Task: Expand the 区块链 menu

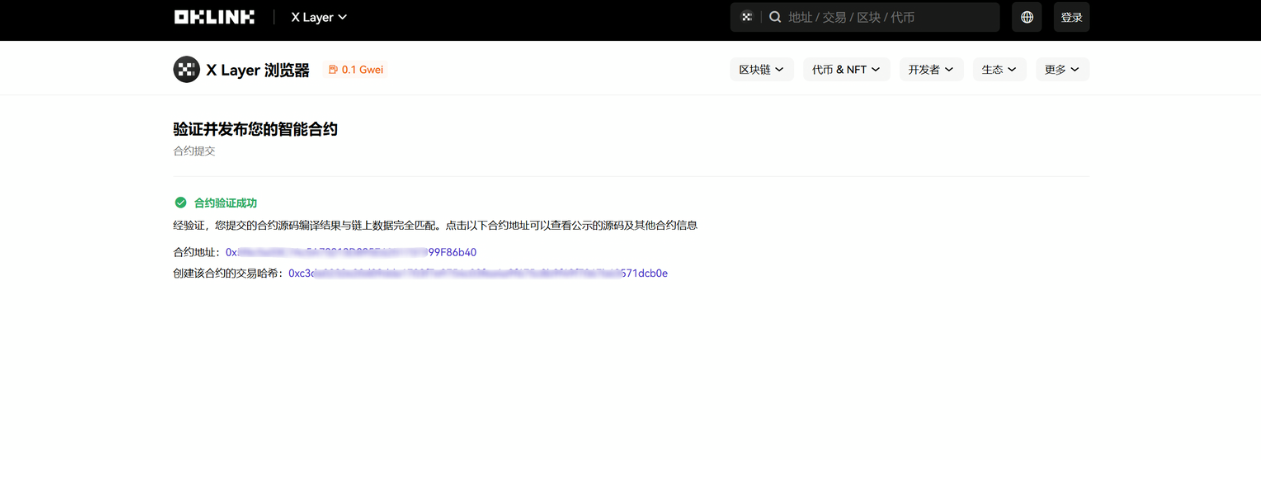Action: point(761,69)
